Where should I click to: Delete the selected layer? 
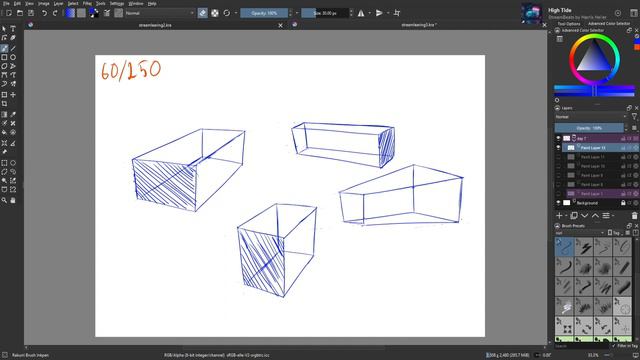tap(634, 216)
